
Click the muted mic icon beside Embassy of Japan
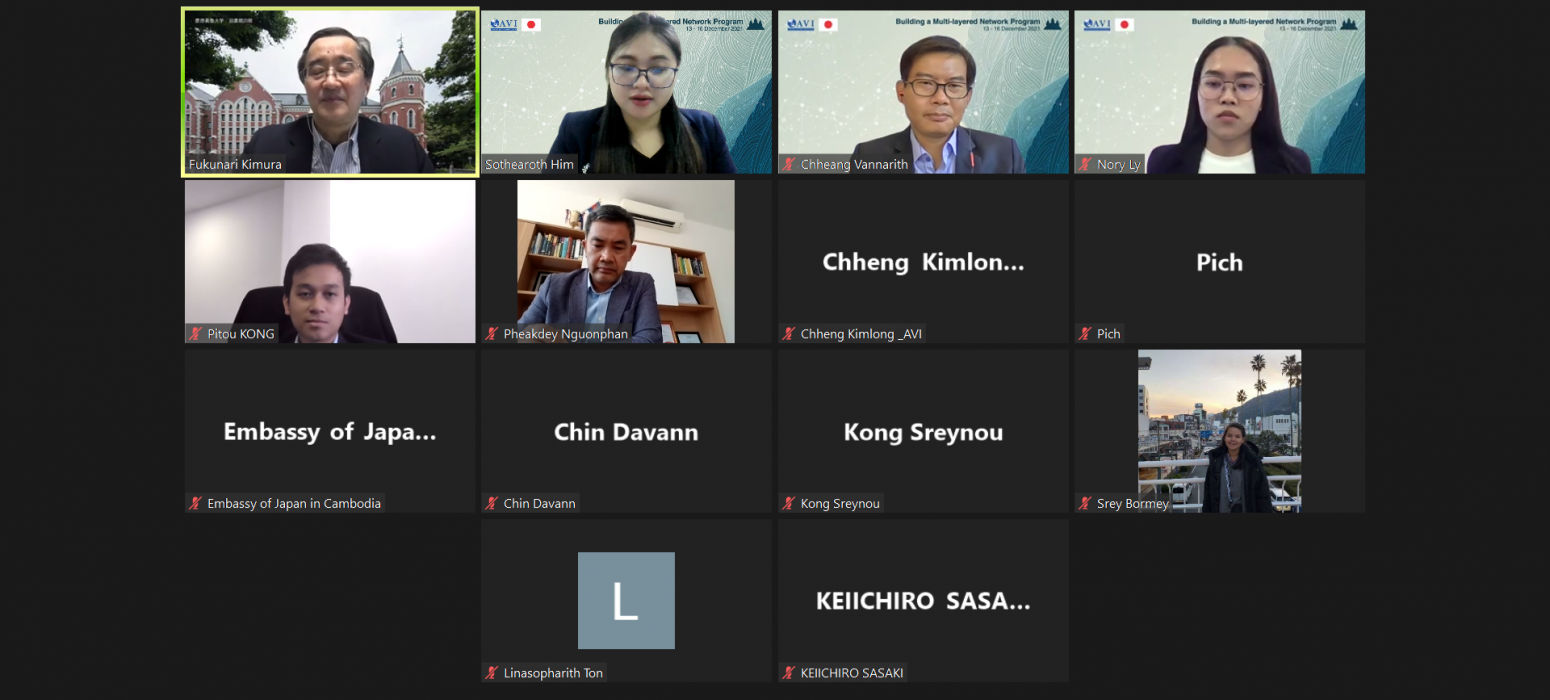[196, 504]
